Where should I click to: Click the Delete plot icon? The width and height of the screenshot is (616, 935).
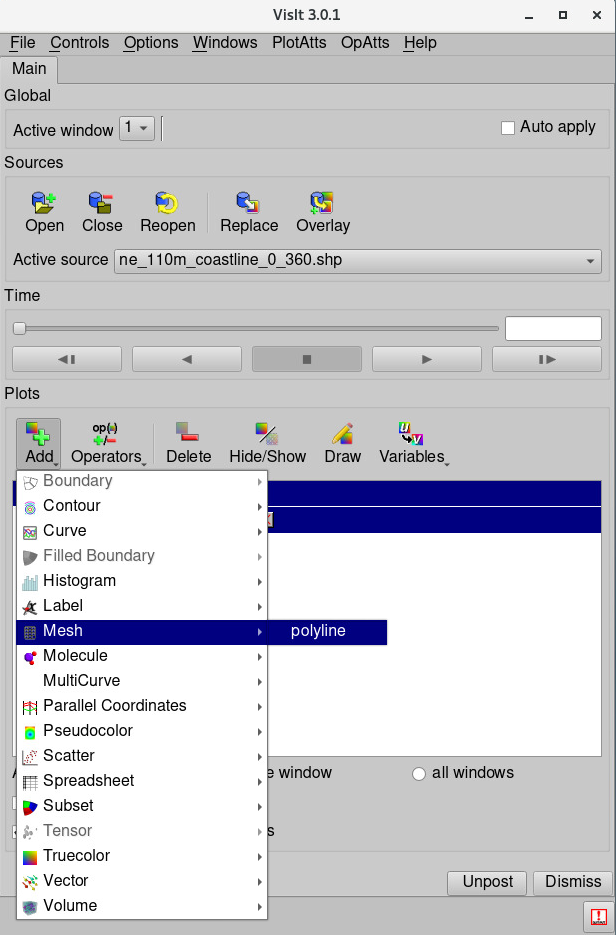tap(188, 433)
